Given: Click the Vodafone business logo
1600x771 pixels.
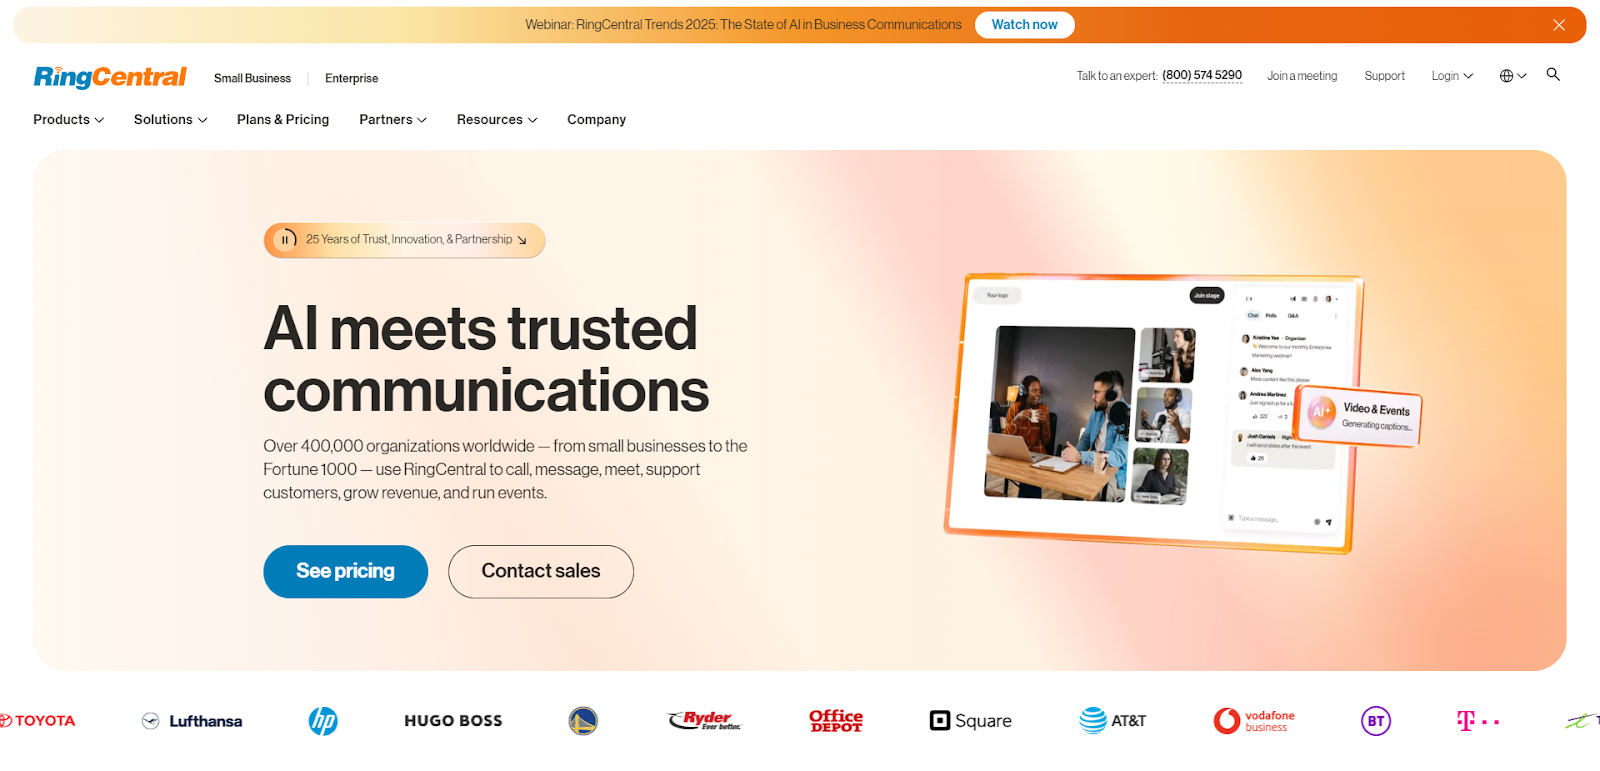Looking at the screenshot, I should [1254, 721].
